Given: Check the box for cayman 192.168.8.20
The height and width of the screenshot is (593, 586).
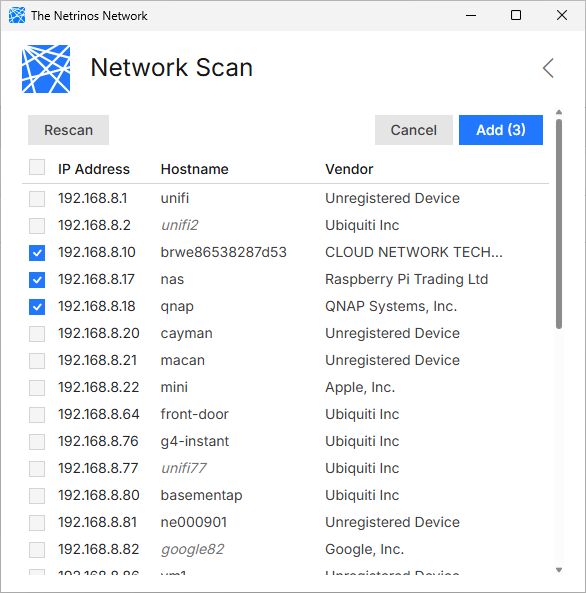Looking at the screenshot, I should point(37,334).
